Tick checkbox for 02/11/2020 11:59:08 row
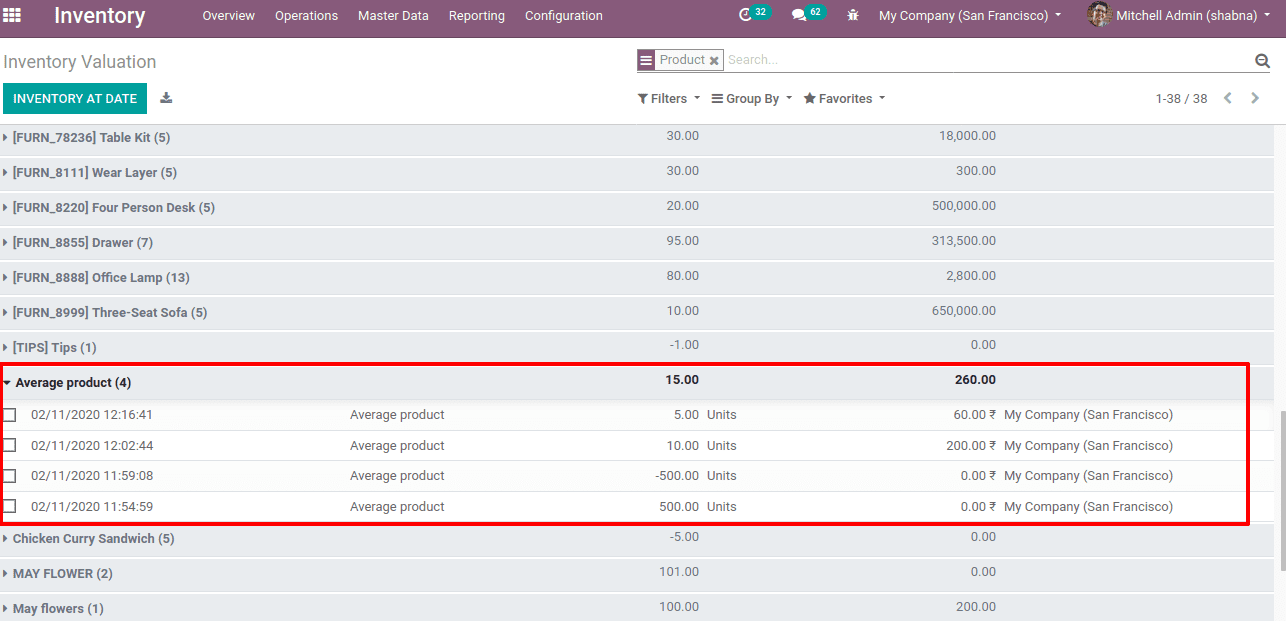Viewport: 1286px width, 621px height. coord(10,476)
